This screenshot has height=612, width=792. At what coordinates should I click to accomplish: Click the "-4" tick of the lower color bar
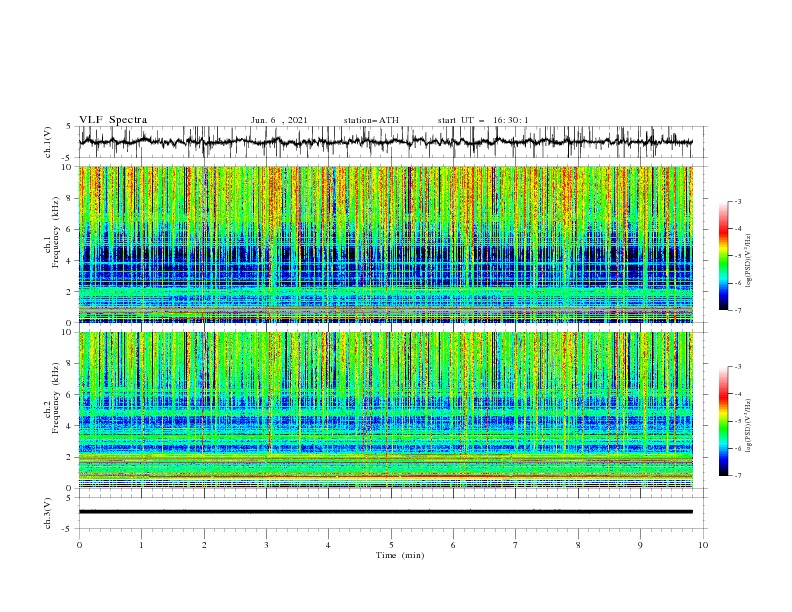point(738,394)
